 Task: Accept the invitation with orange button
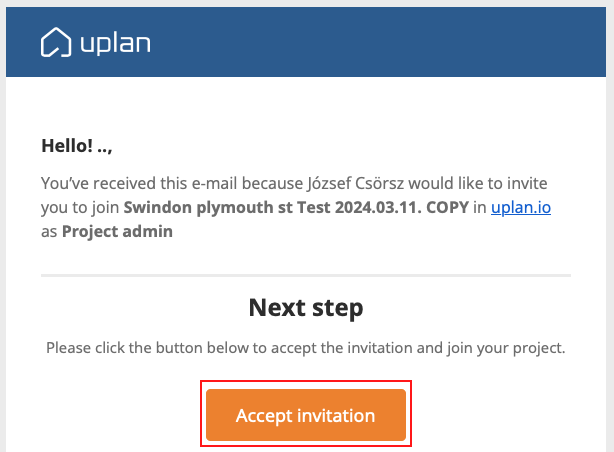pyautogui.click(x=306, y=415)
